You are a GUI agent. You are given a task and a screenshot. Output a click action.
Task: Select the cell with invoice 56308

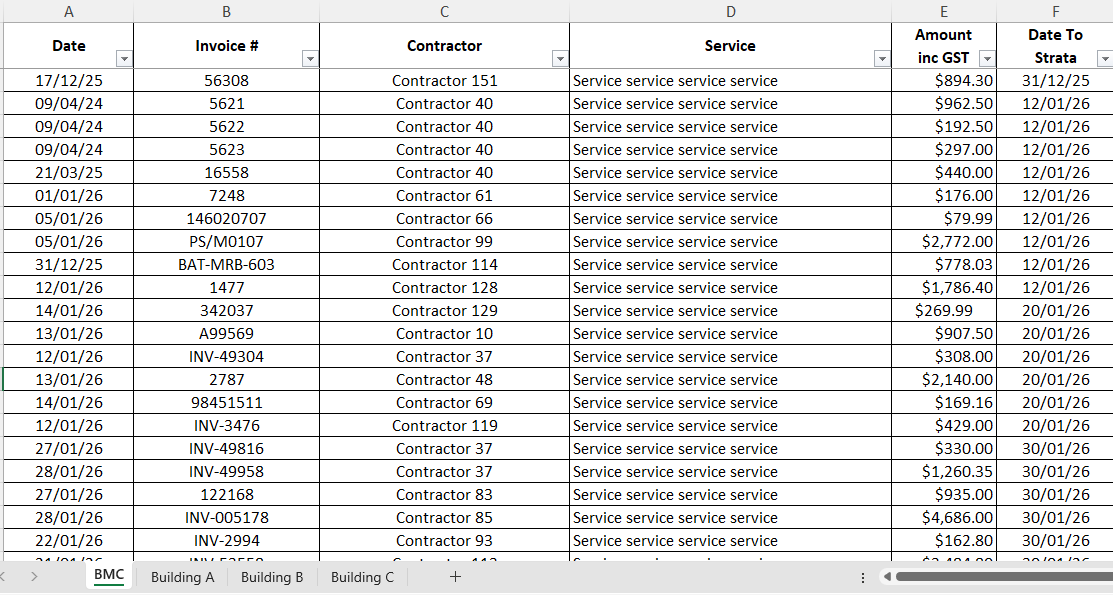click(x=226, y=80)
